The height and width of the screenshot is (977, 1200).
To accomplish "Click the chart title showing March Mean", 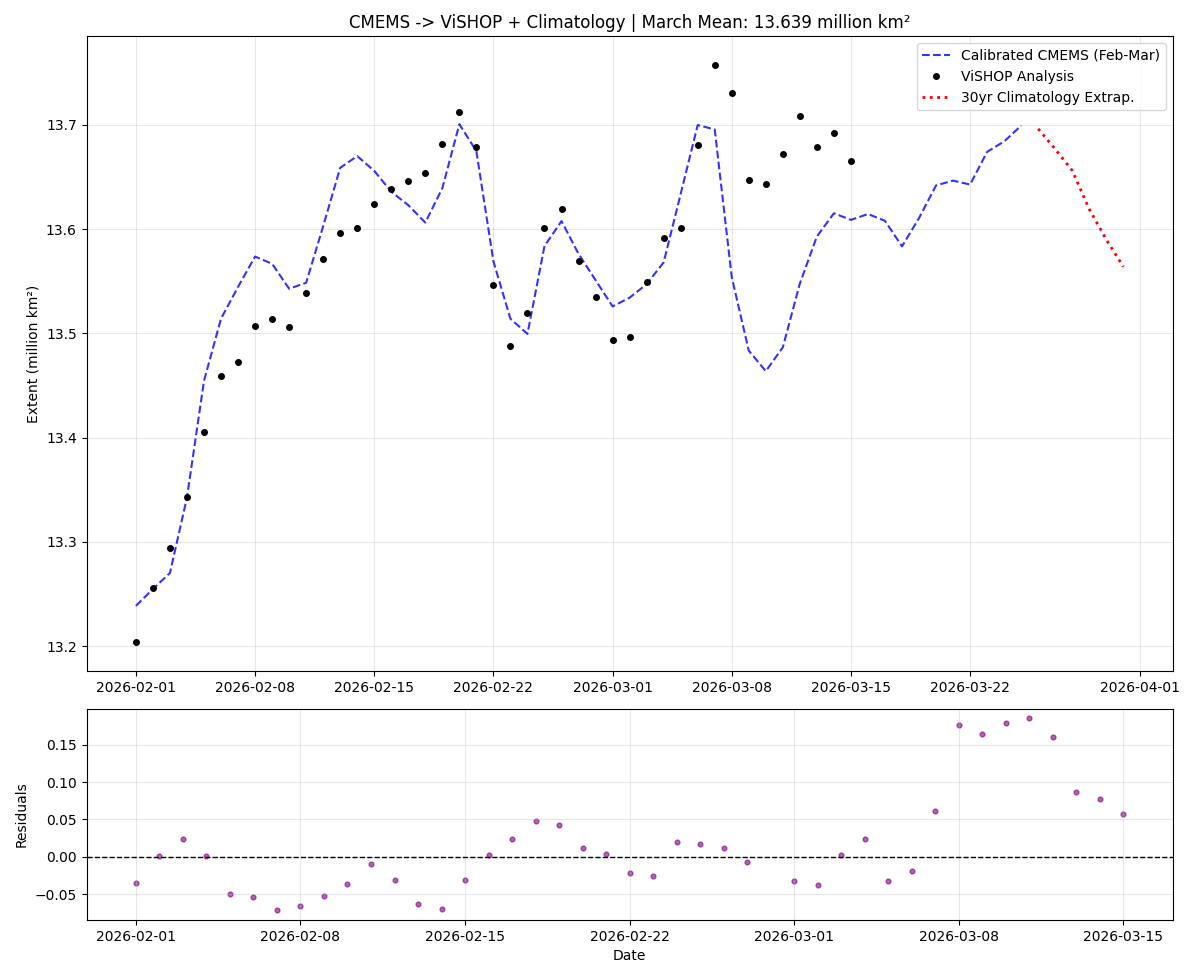I will pos(629,22).
